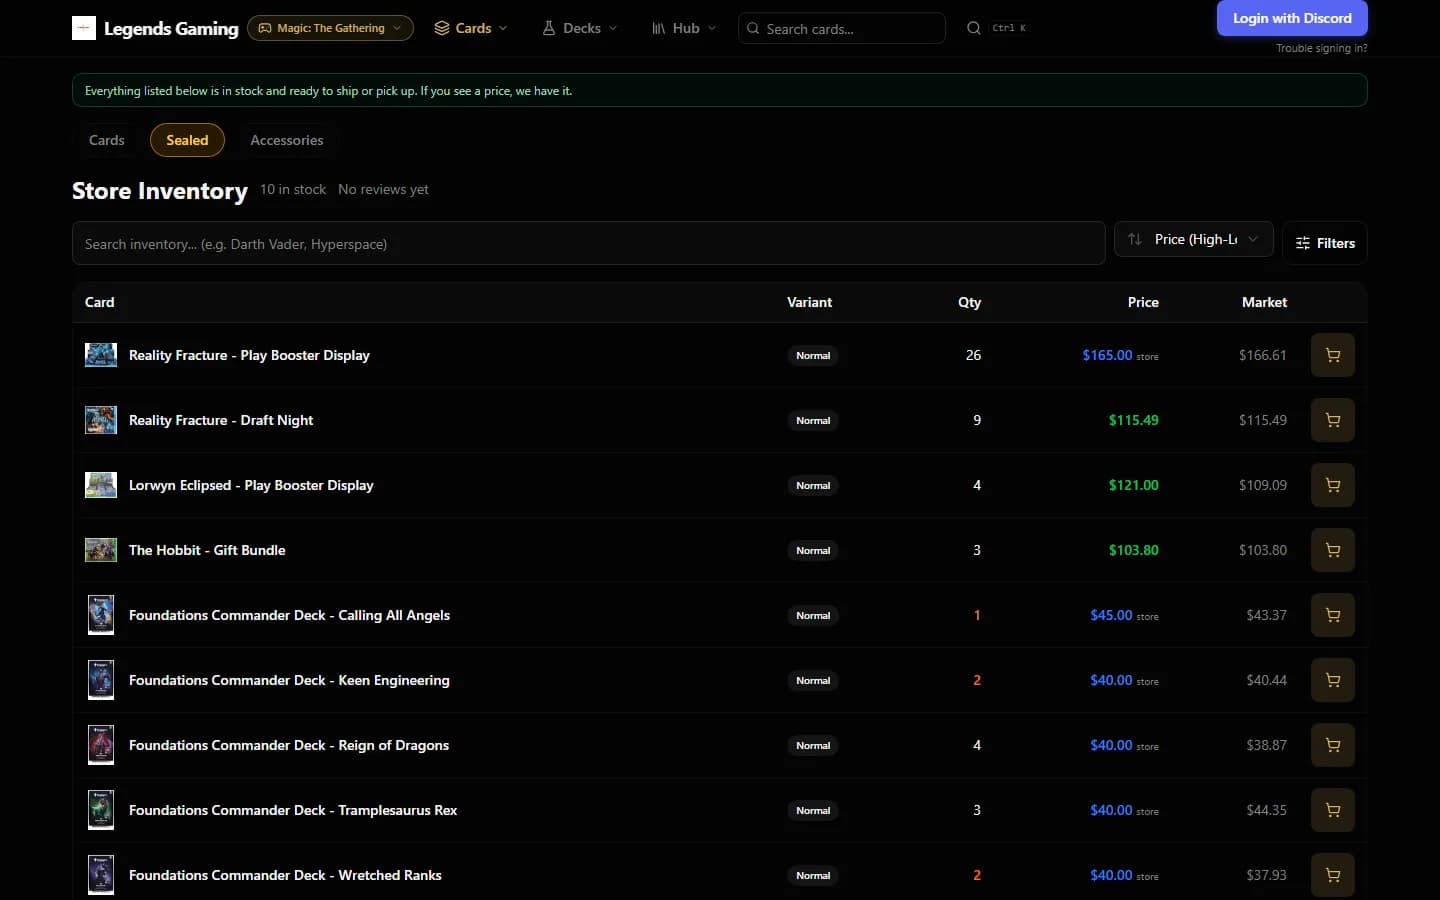Expand the Hub navigation menu
Screen dimensions: 1440x900
(684, 28)
